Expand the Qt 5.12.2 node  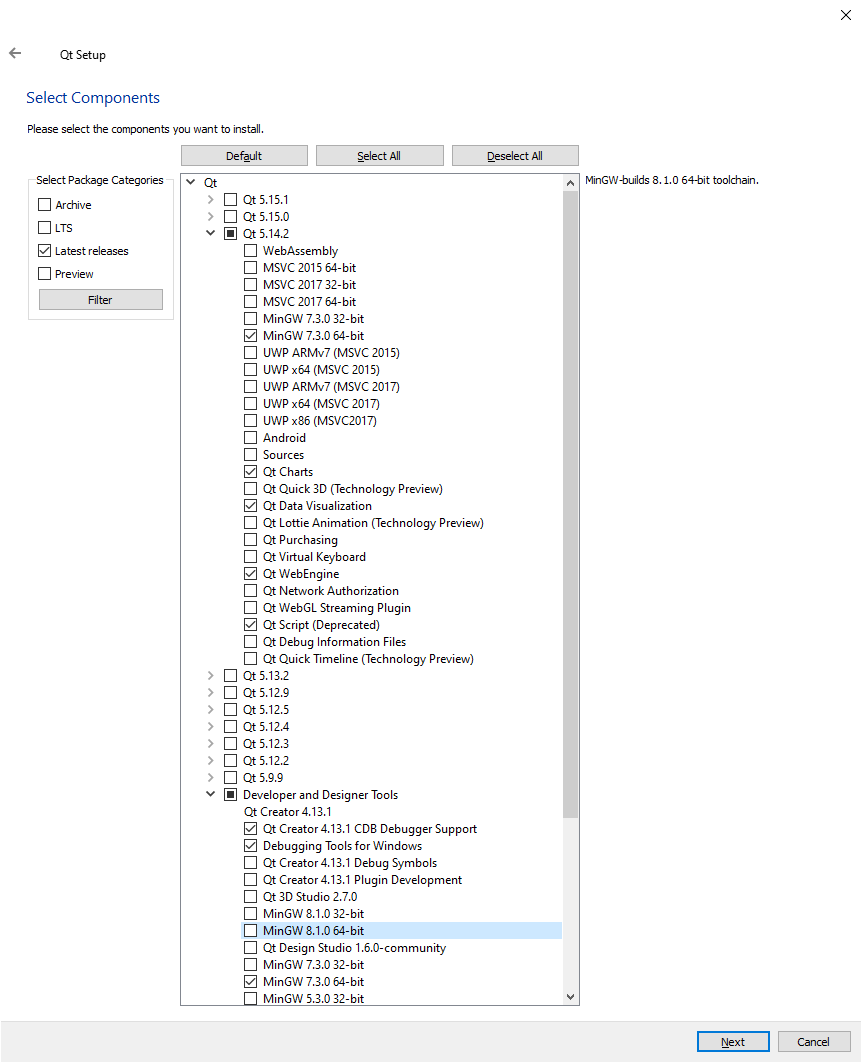point(210,761)
